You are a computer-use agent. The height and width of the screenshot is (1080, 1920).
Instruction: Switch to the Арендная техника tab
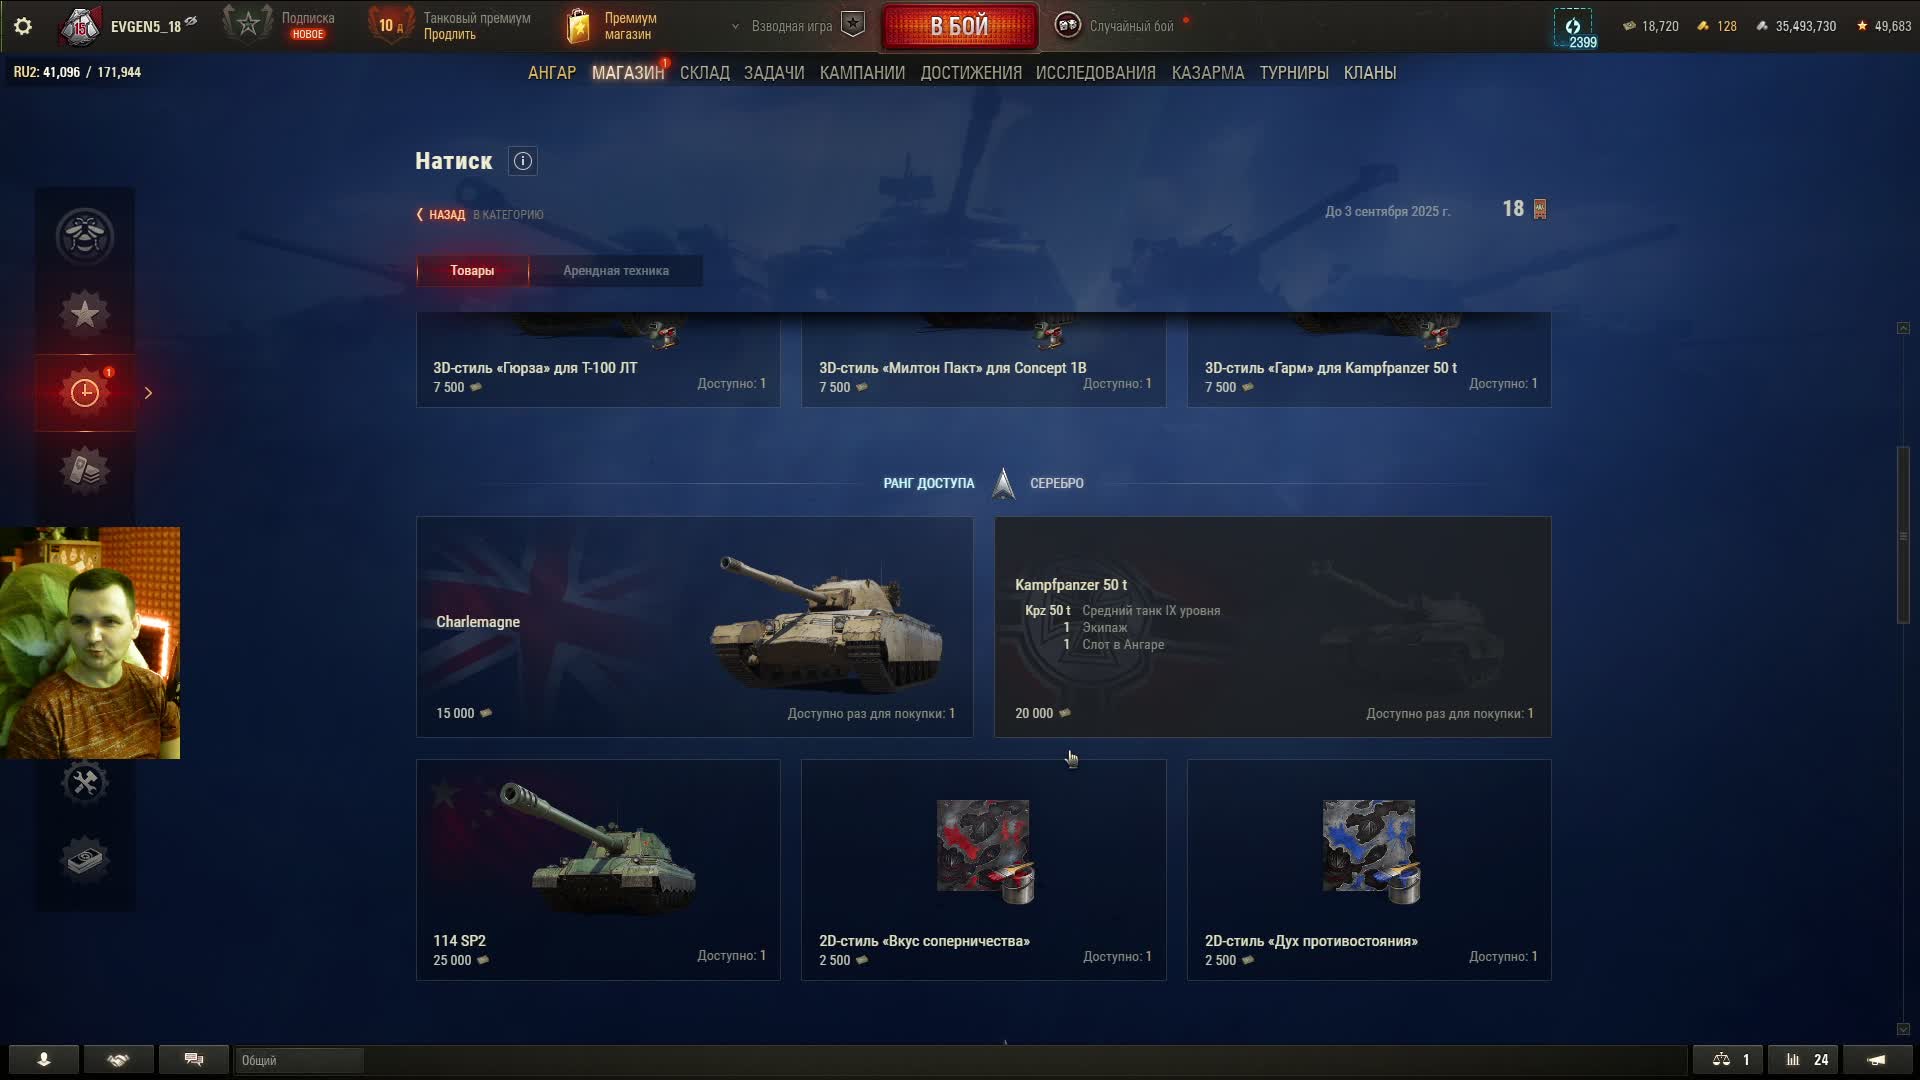(616, 271)
